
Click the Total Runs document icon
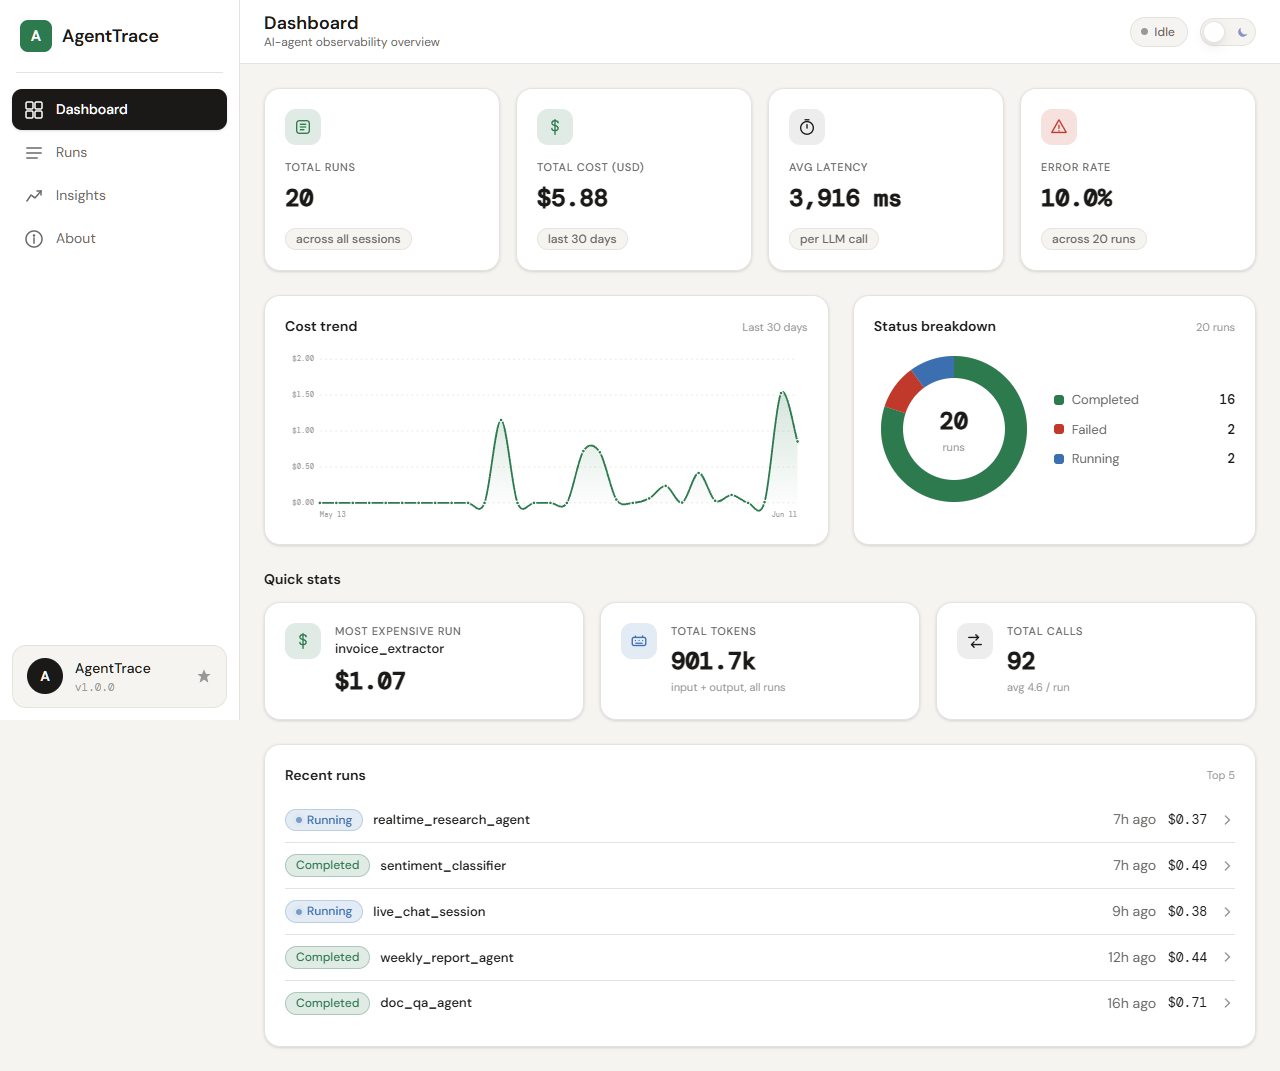tap(303, 127)
